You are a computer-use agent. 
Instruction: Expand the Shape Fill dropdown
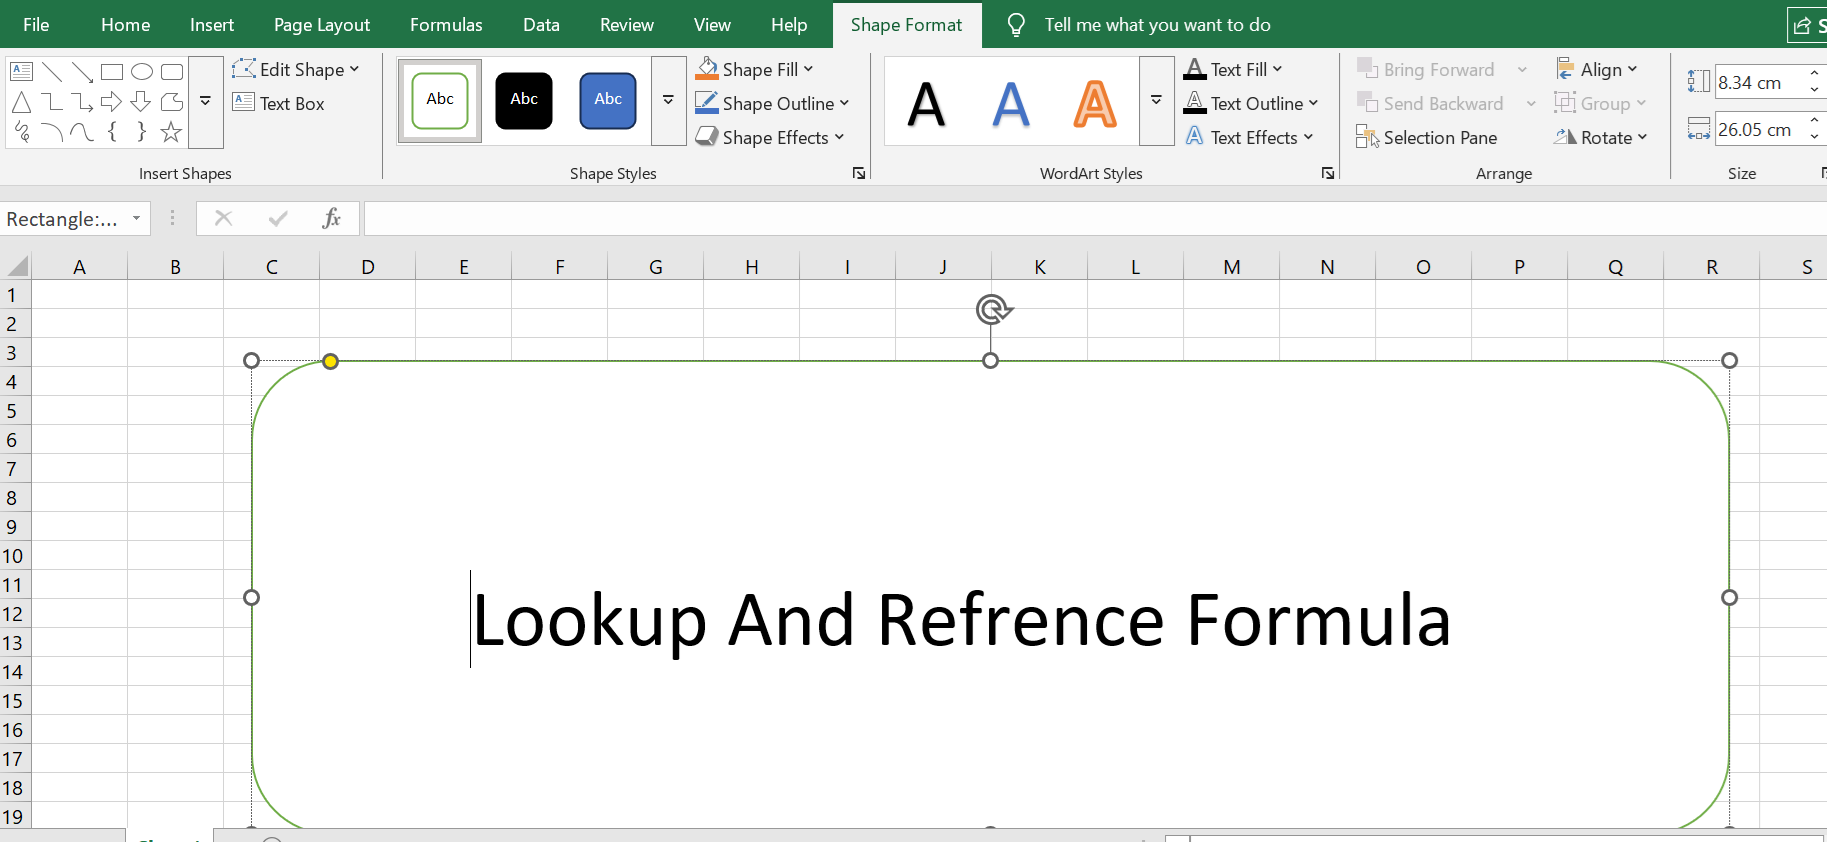click(x=808, y=70)
